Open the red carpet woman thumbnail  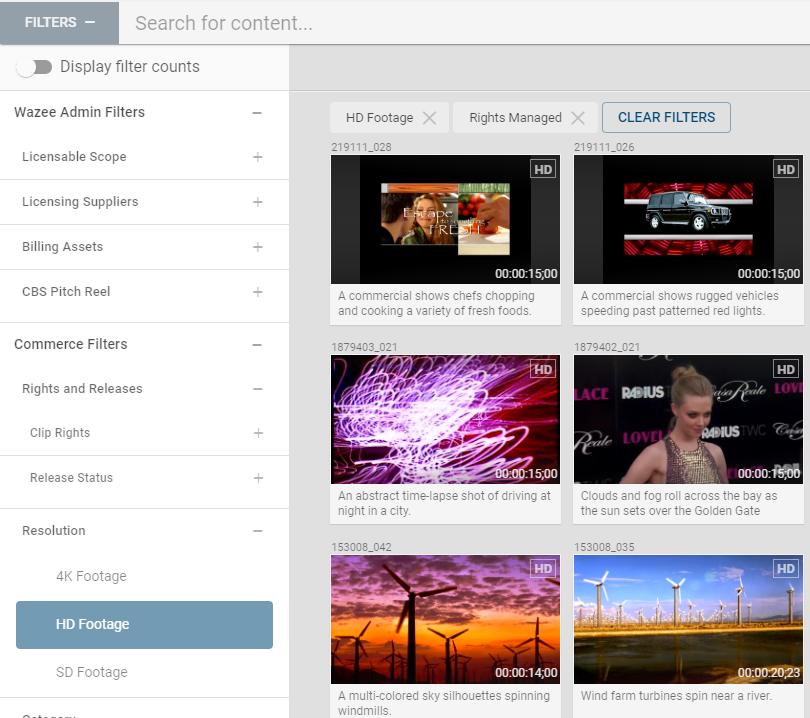click(688, 419)
